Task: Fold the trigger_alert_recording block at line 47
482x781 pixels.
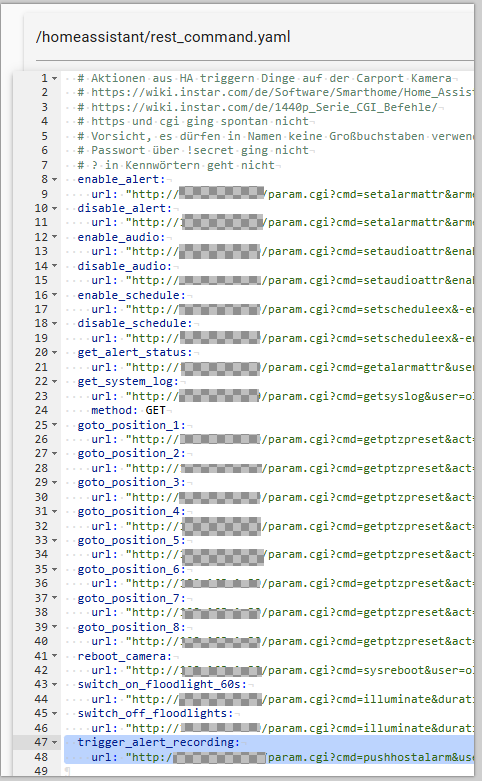Action: [55, 743]
